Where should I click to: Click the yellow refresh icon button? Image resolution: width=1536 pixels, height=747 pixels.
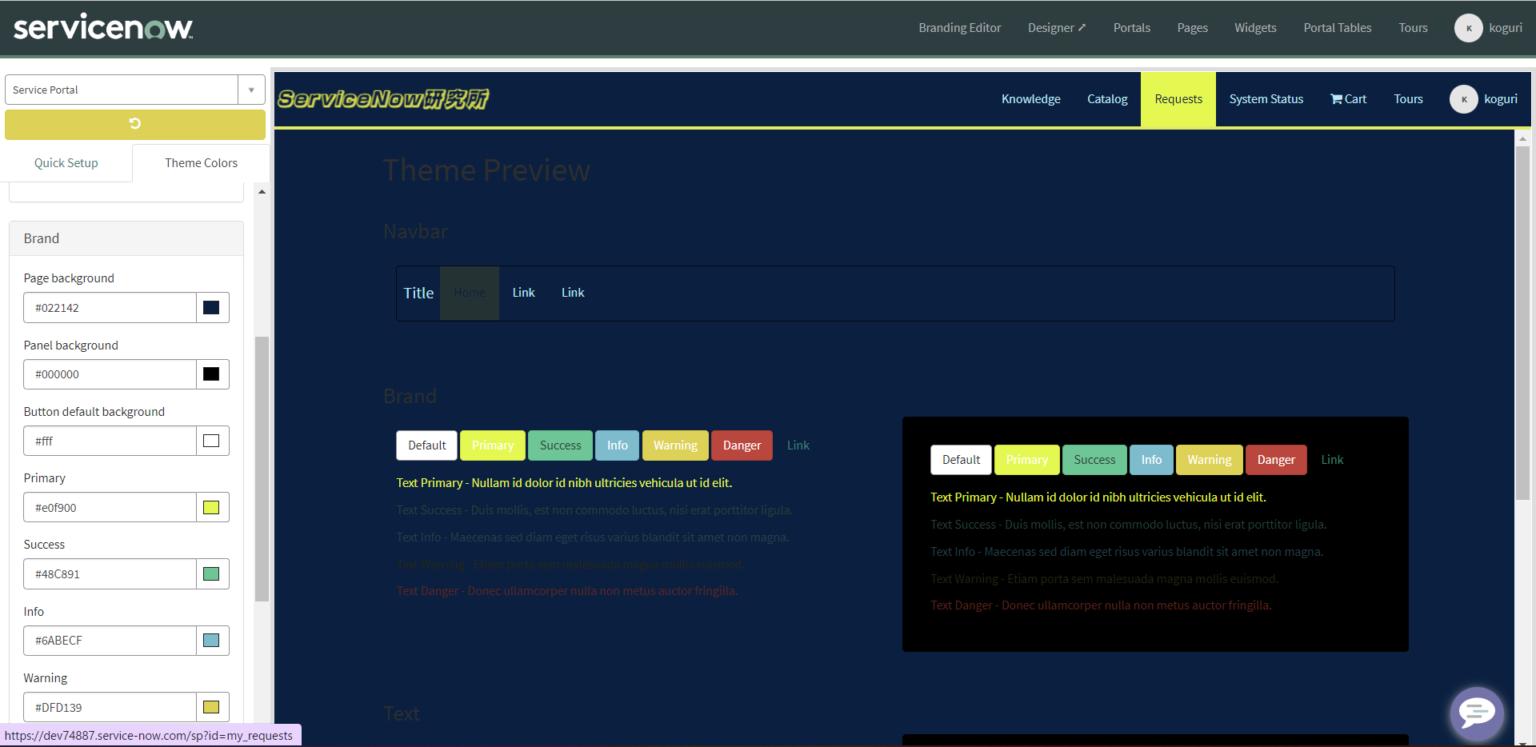[135, 124]
